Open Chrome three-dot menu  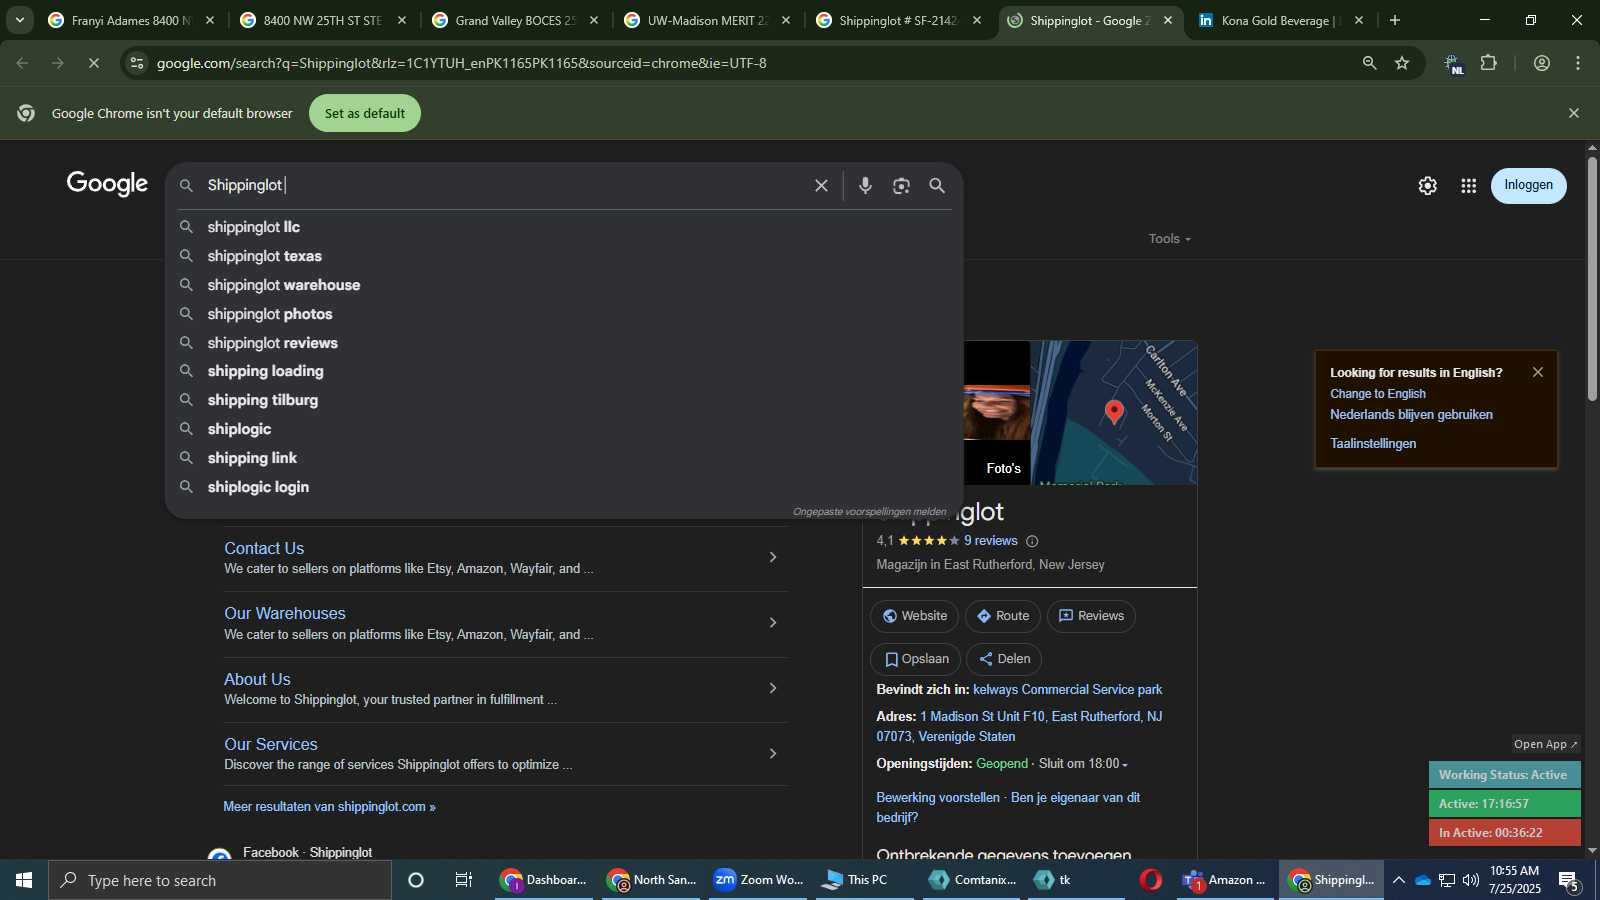[x=1578, y=63]
